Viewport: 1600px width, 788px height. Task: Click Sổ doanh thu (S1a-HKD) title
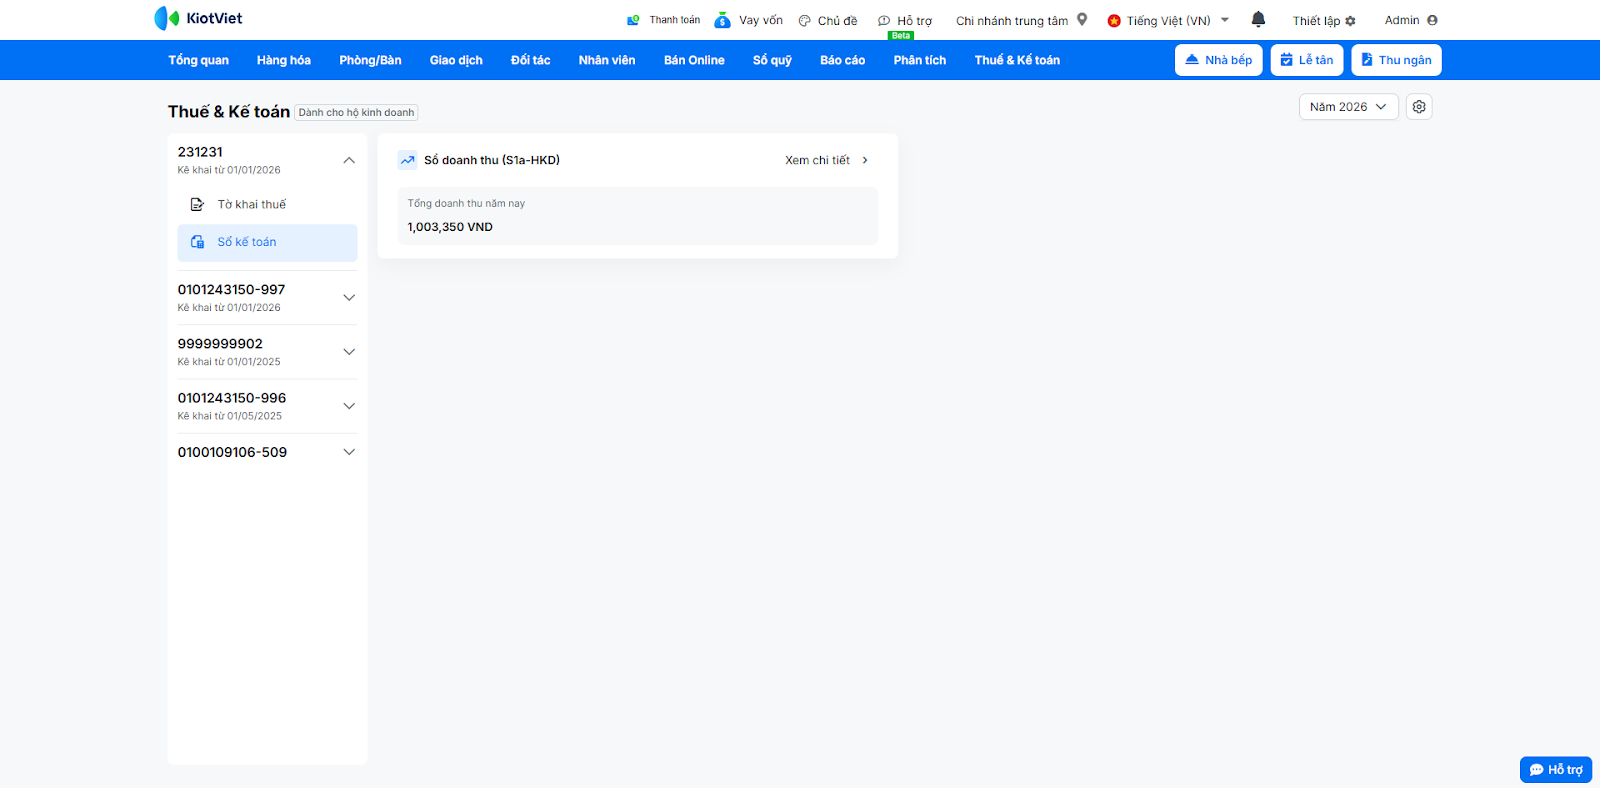492,160
